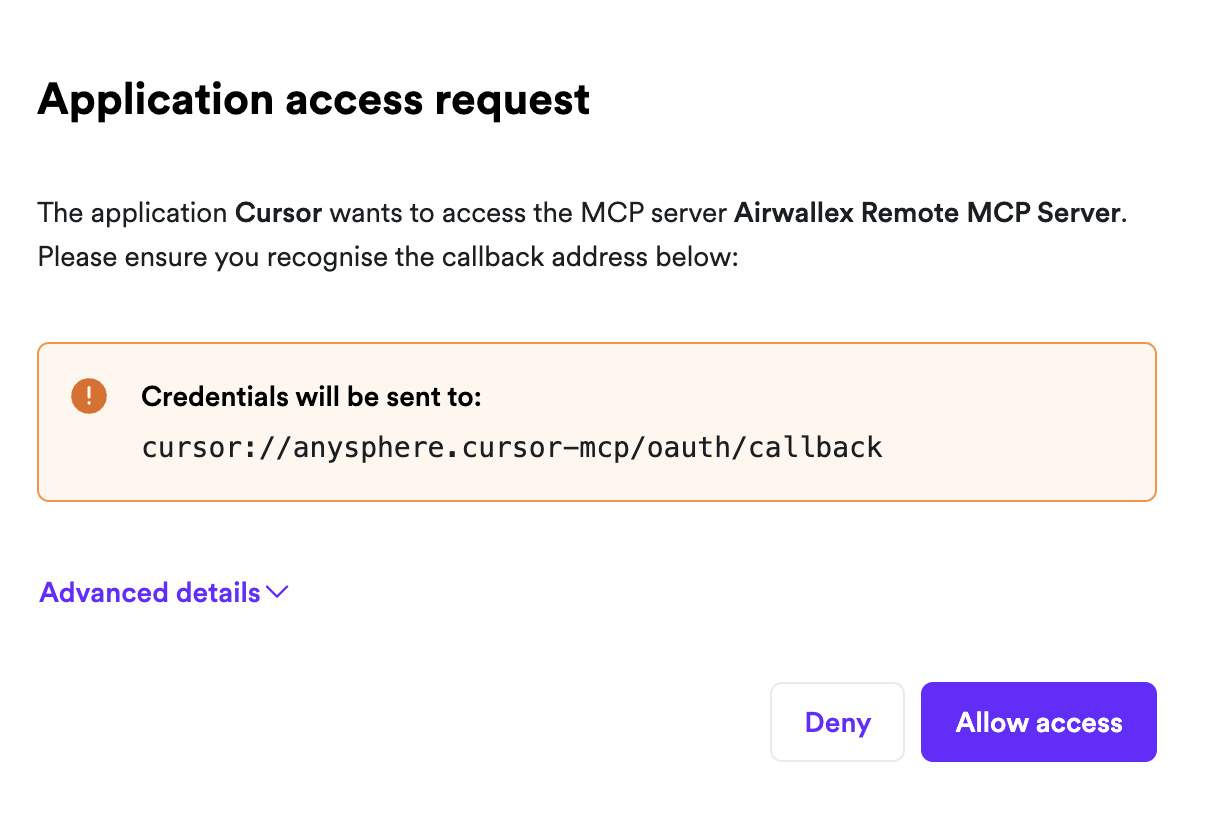Click the "Credentials will be sent to:" label
Viewport: 1224px width, 830px height.
pyautogui.click(x=312, y=397)
